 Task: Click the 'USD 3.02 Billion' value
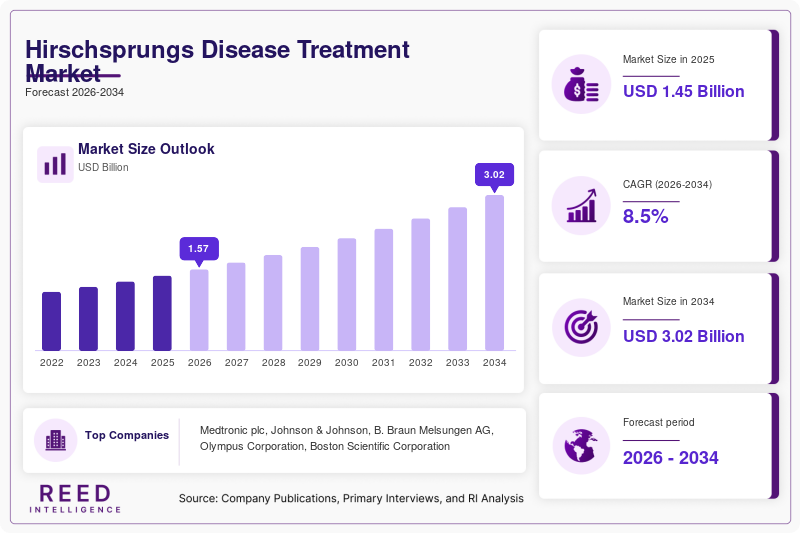pyautogui.click(x=684, y=336)
